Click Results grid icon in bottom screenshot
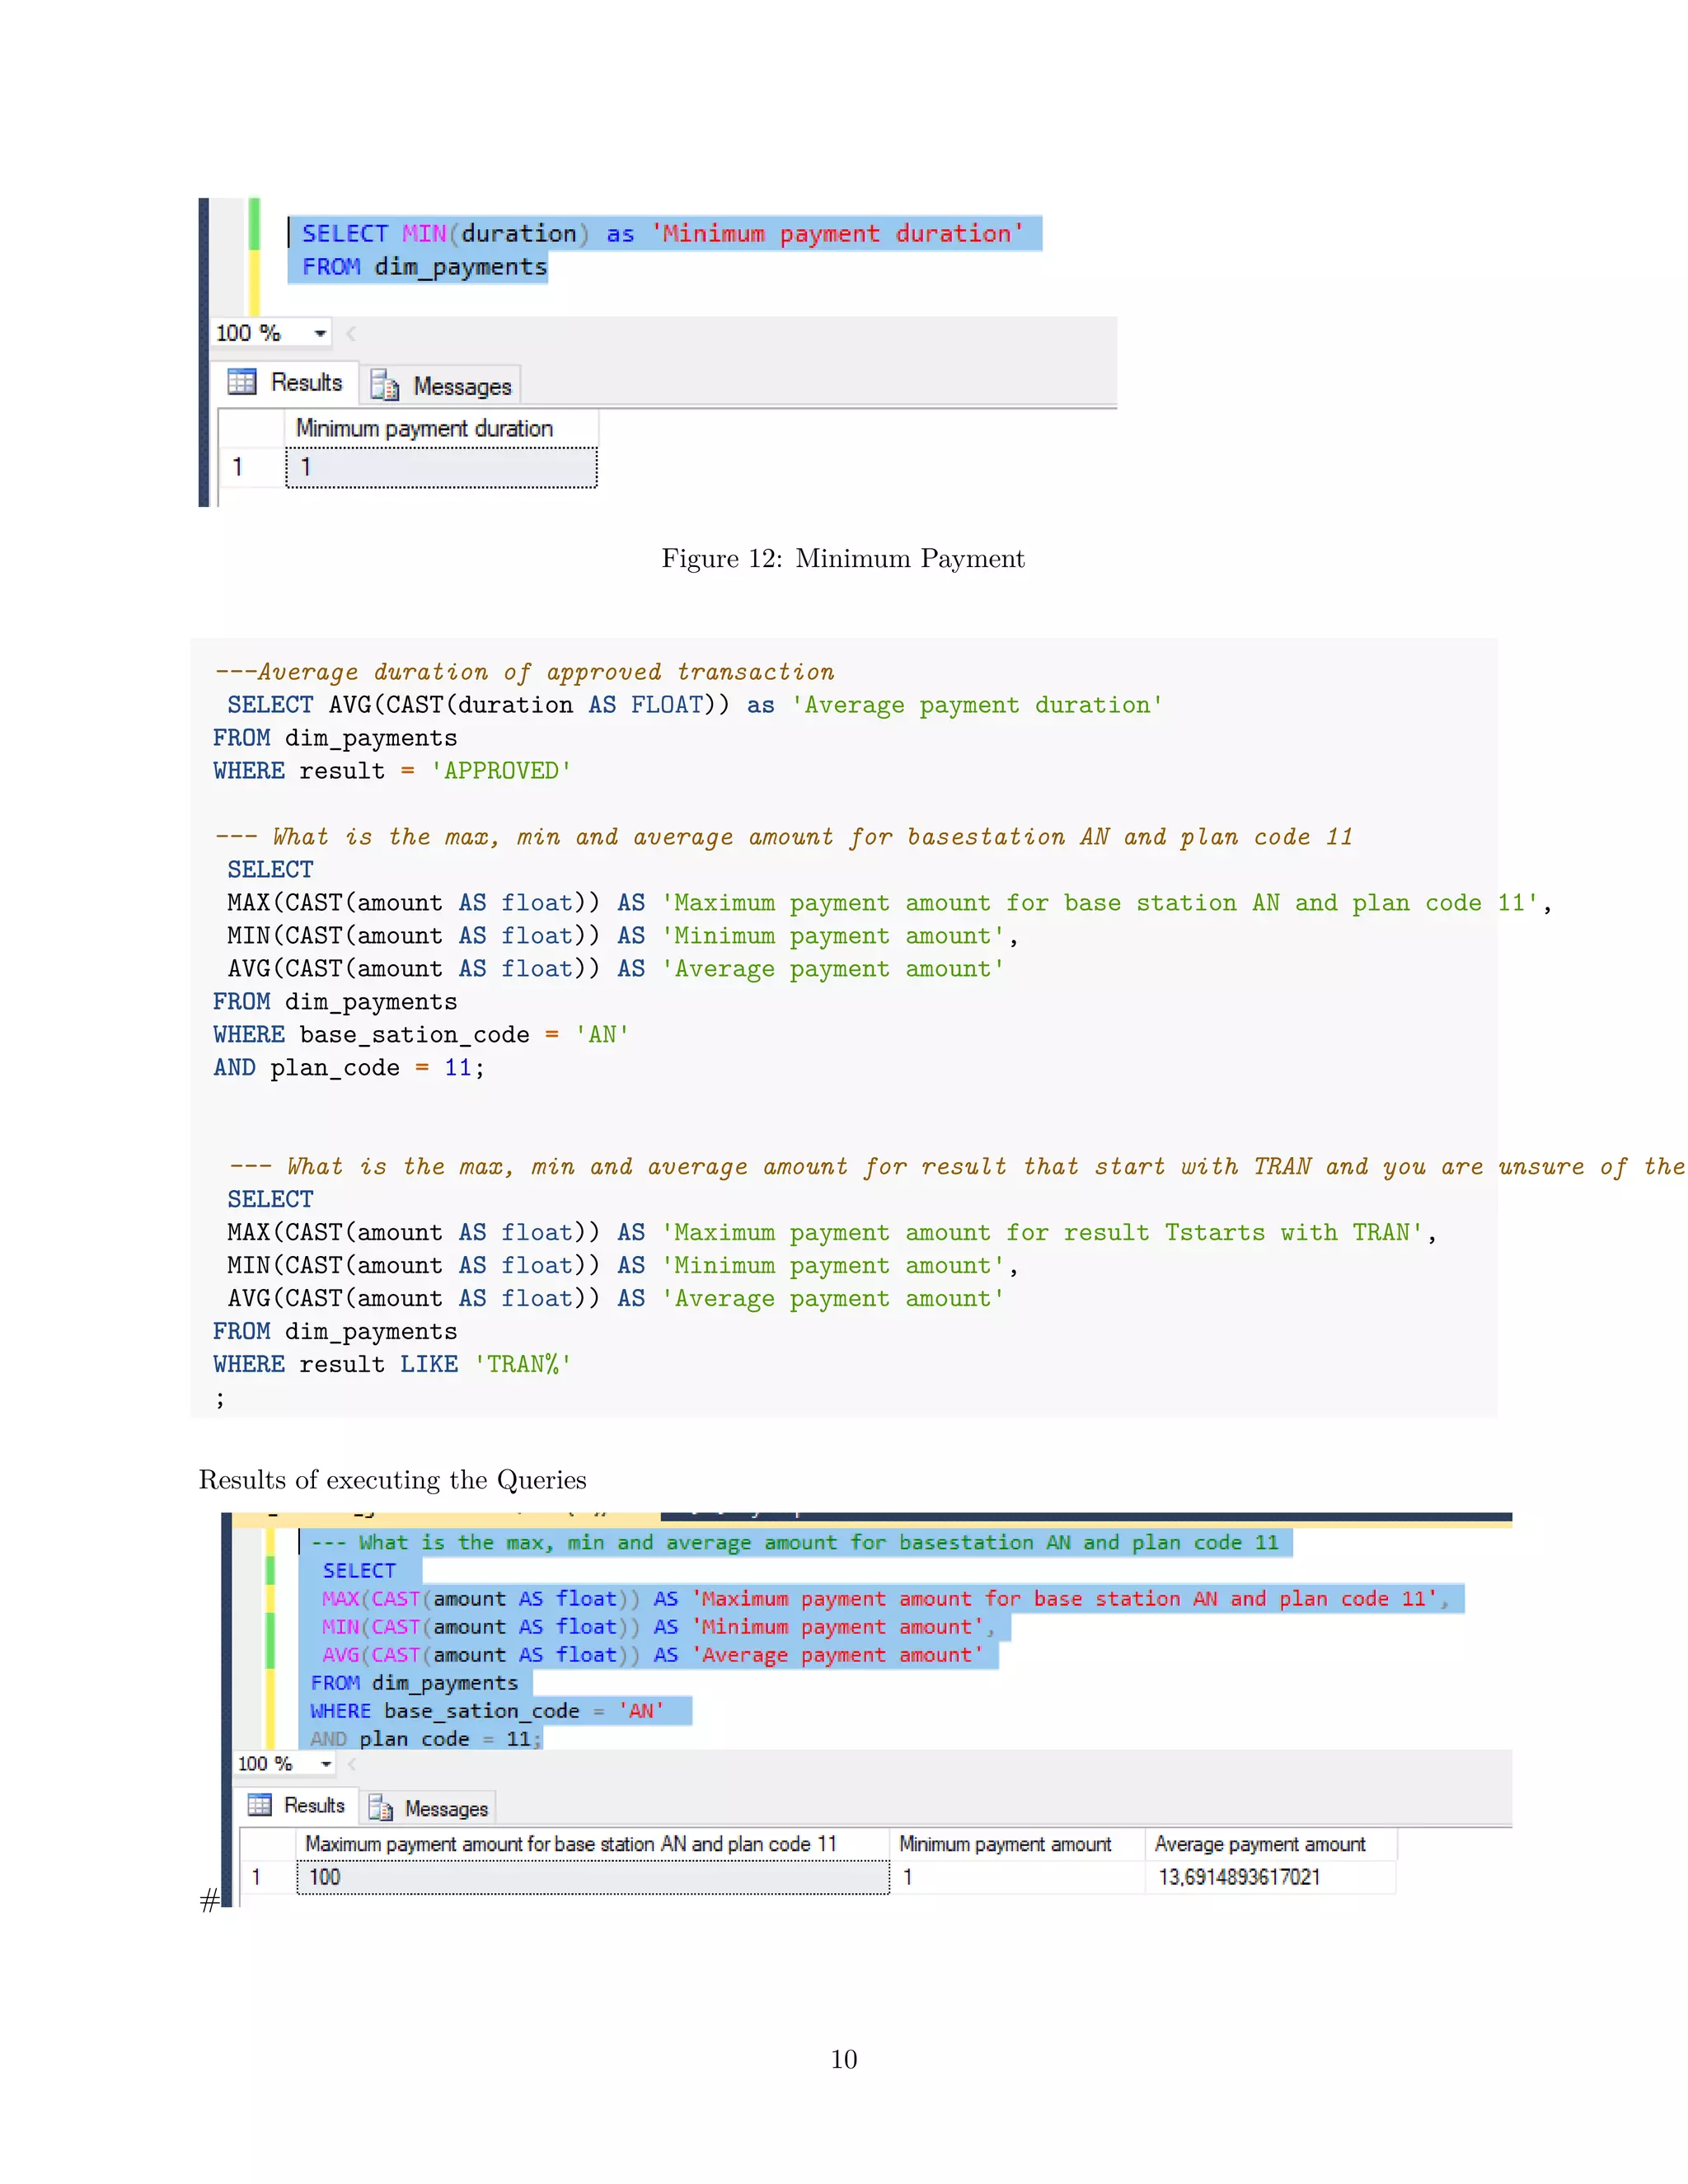Viewport: 1688px width, 2184px height. pos(259,1804)
